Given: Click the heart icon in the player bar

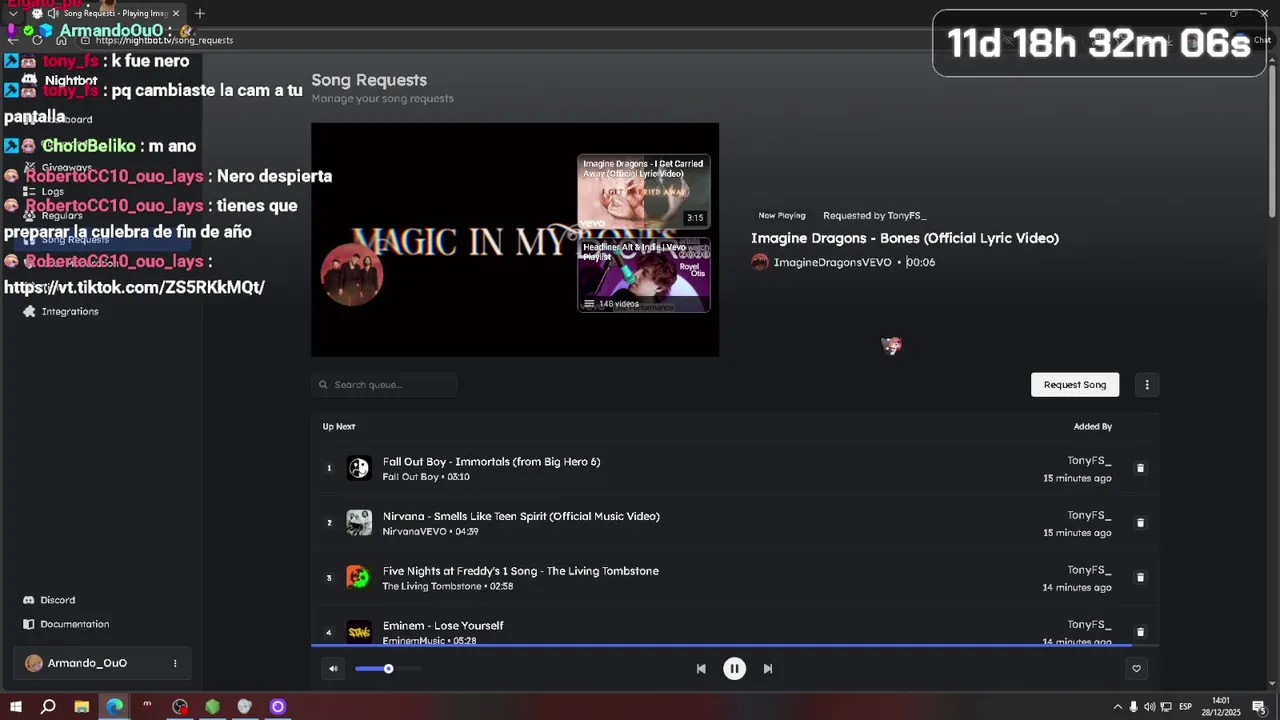Looking at the screenshot, I should (1136, 669).
